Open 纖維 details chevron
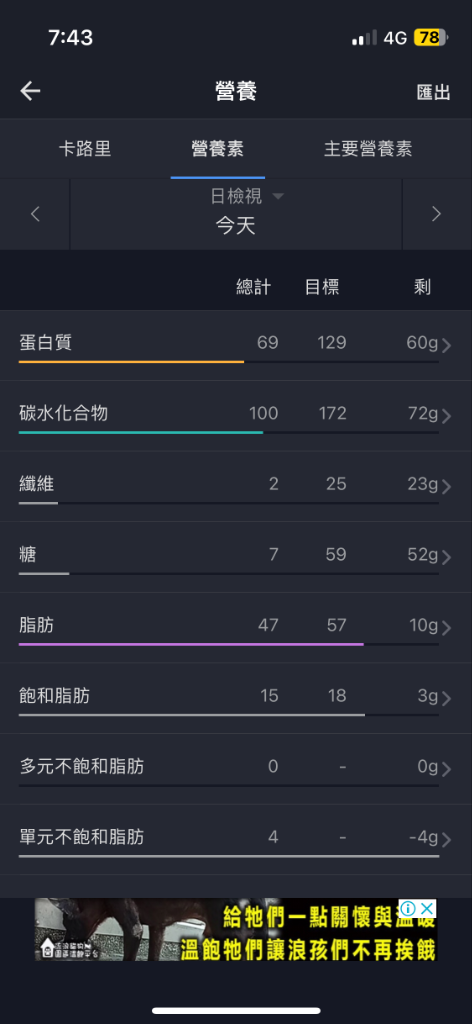The height and width of the screenshot is (1024, 472). [447, 487]
